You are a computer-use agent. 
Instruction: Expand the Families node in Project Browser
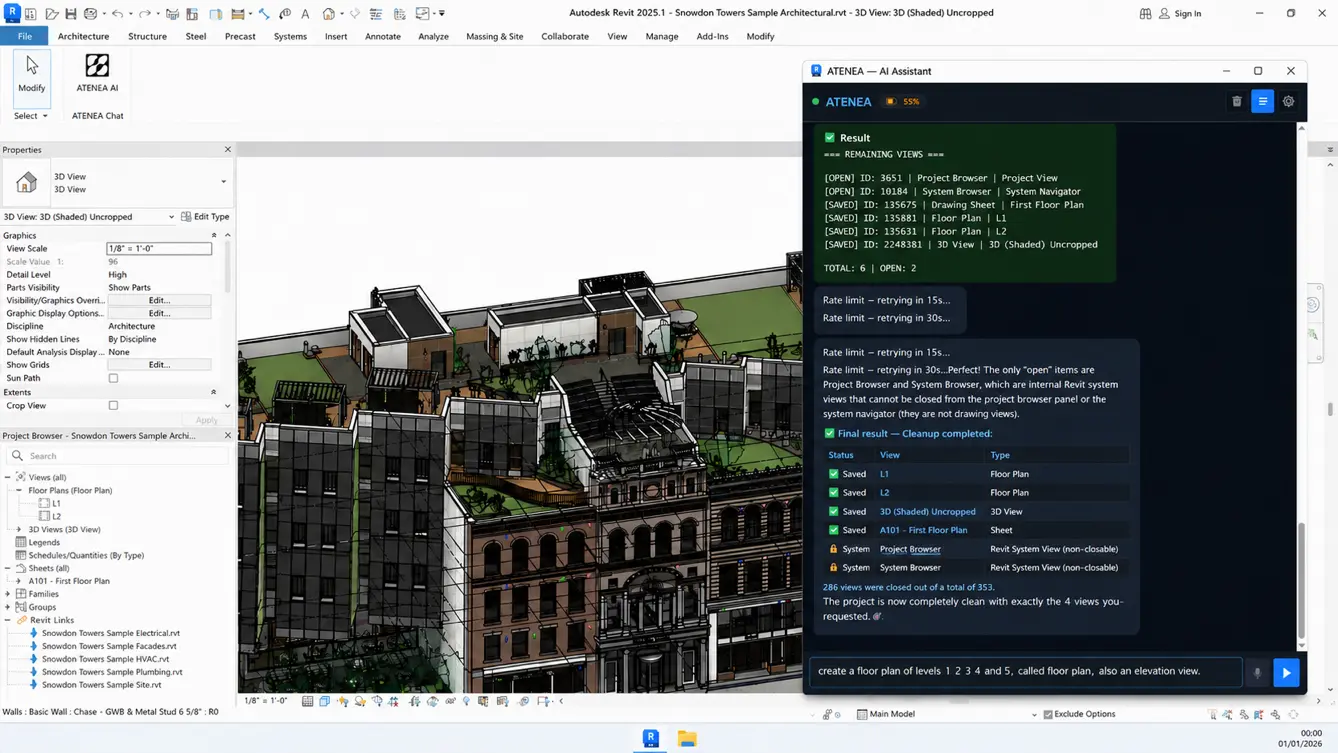(x=8, y=594)
